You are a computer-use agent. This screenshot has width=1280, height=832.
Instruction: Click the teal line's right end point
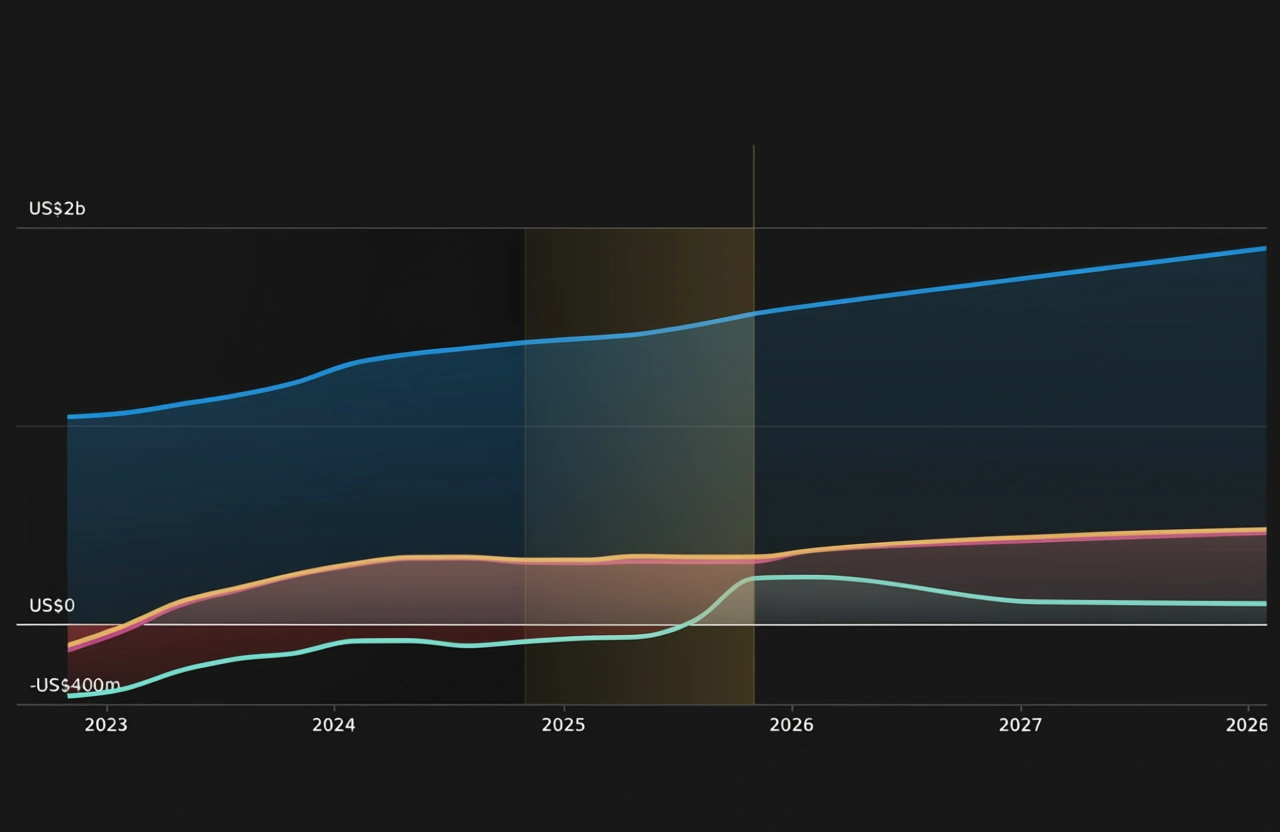point(1265,603)
